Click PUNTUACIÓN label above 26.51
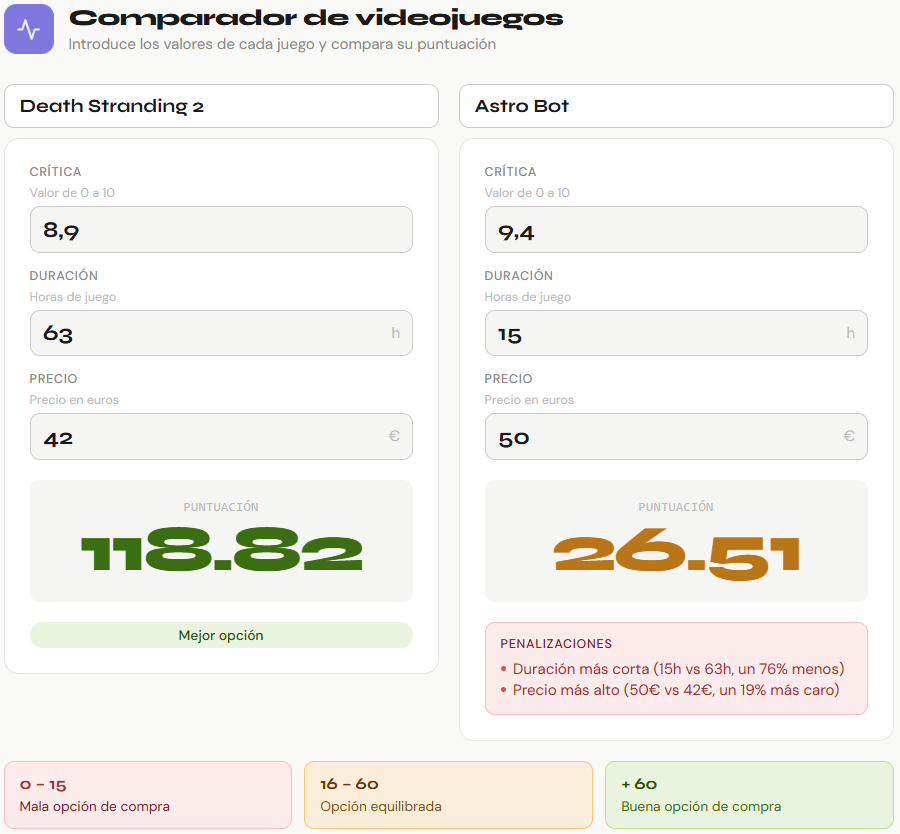The width and height of the screenshot is (900, 834). 676,507
